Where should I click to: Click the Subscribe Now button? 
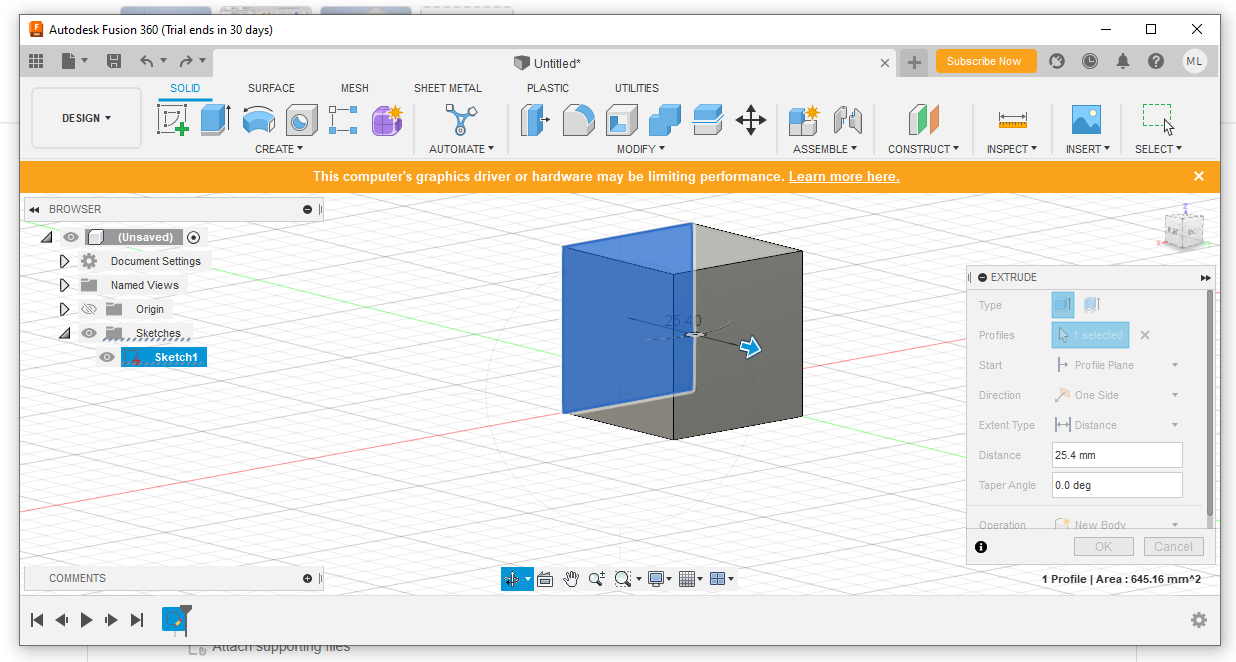tap(985, 61)
